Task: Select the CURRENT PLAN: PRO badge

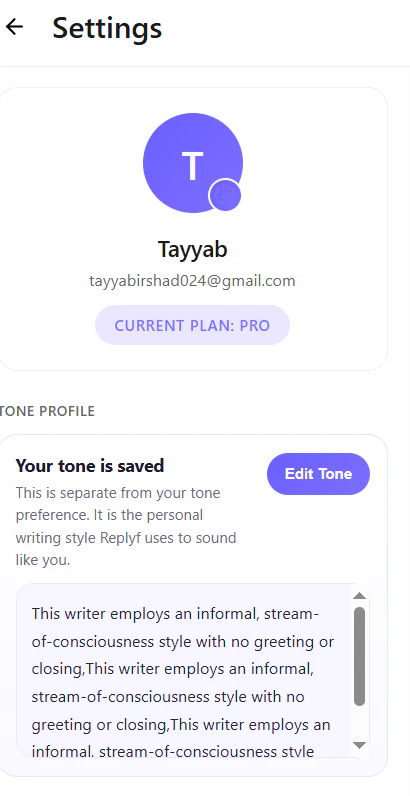Action: point(192,325)
